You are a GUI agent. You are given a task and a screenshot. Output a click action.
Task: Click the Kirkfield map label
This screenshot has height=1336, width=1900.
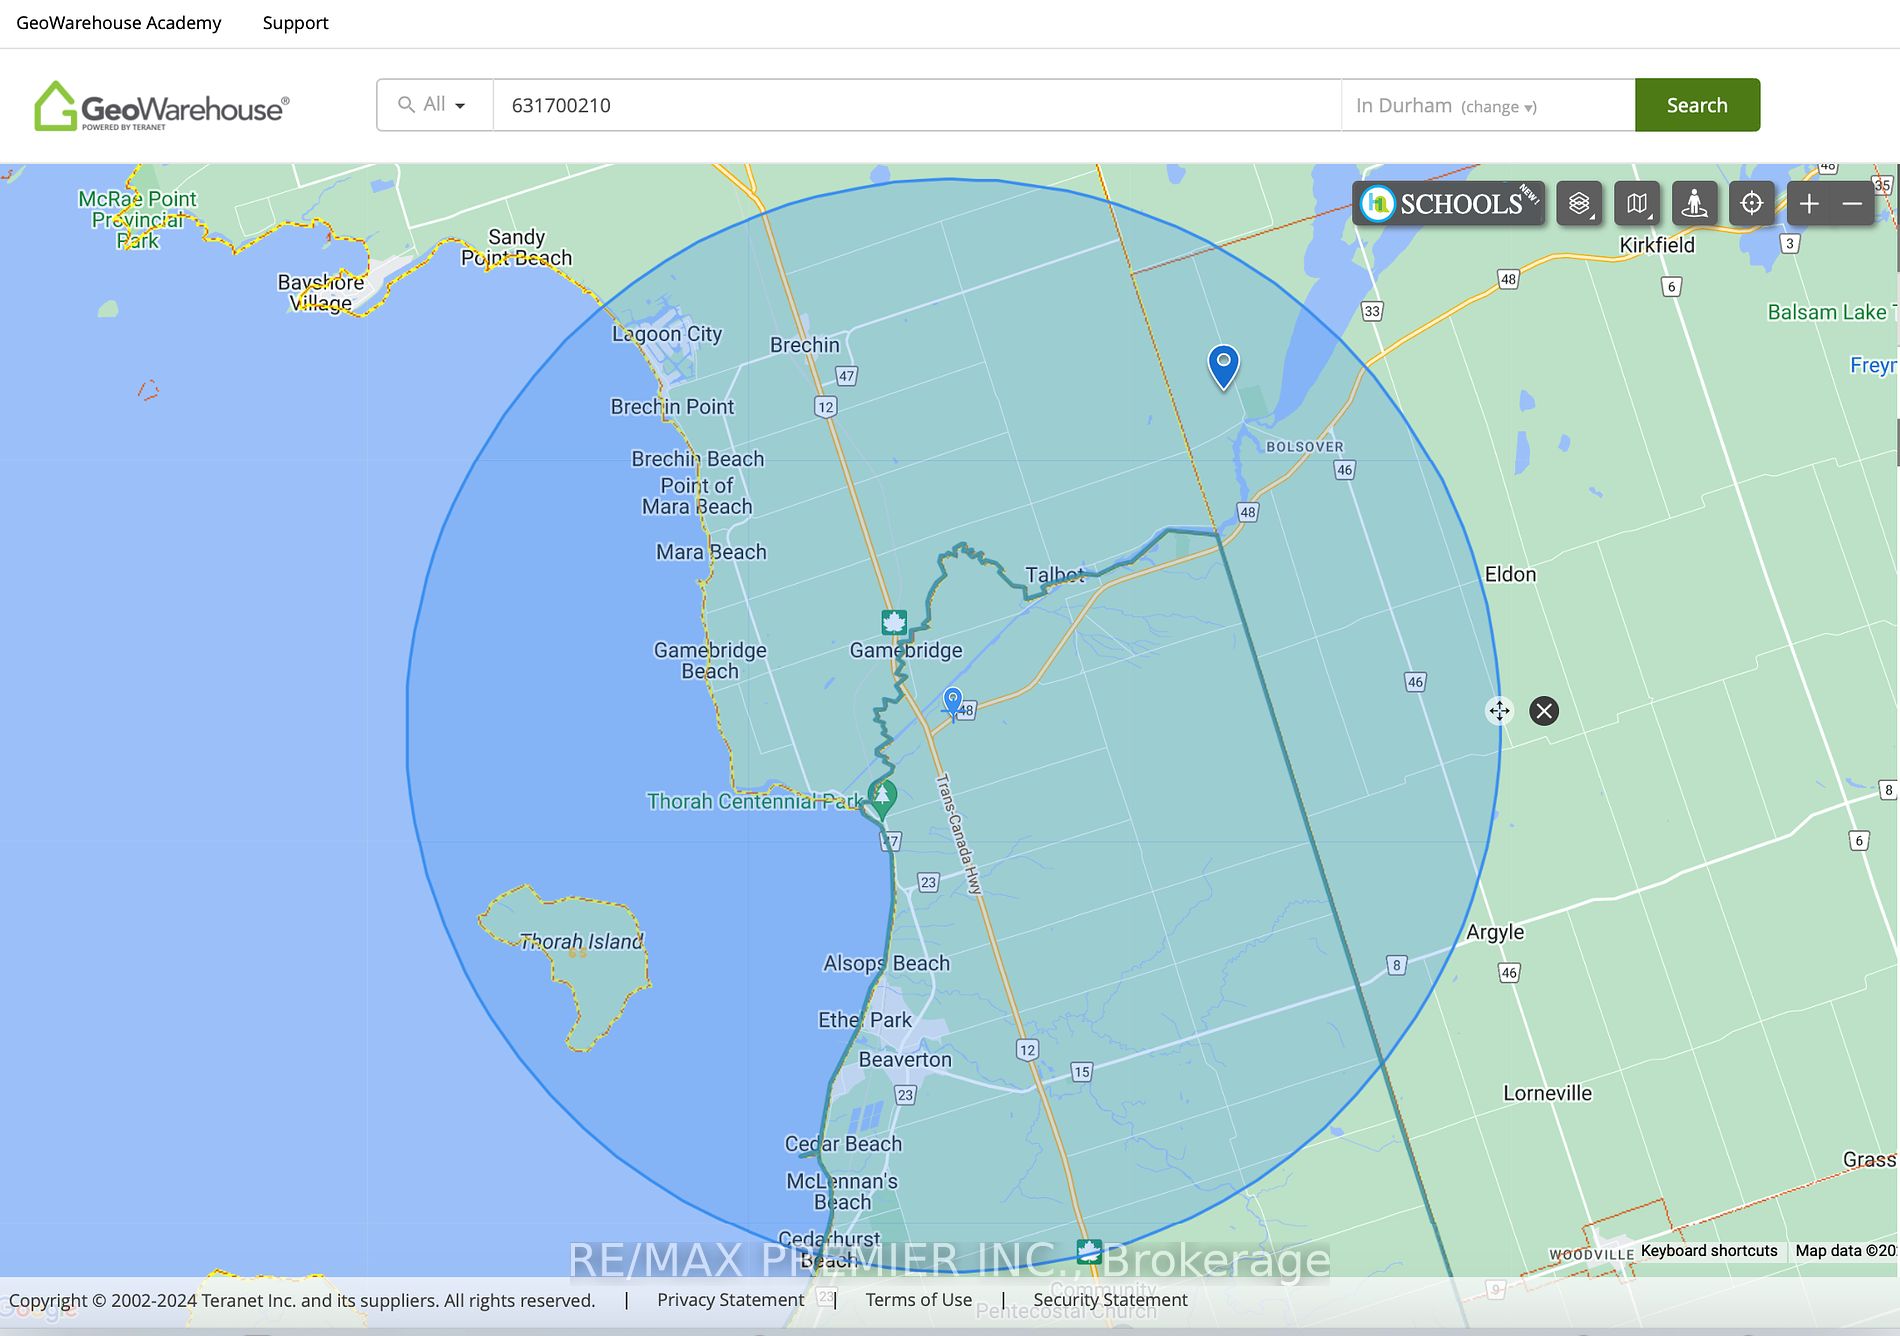(x=1657, y=245)
